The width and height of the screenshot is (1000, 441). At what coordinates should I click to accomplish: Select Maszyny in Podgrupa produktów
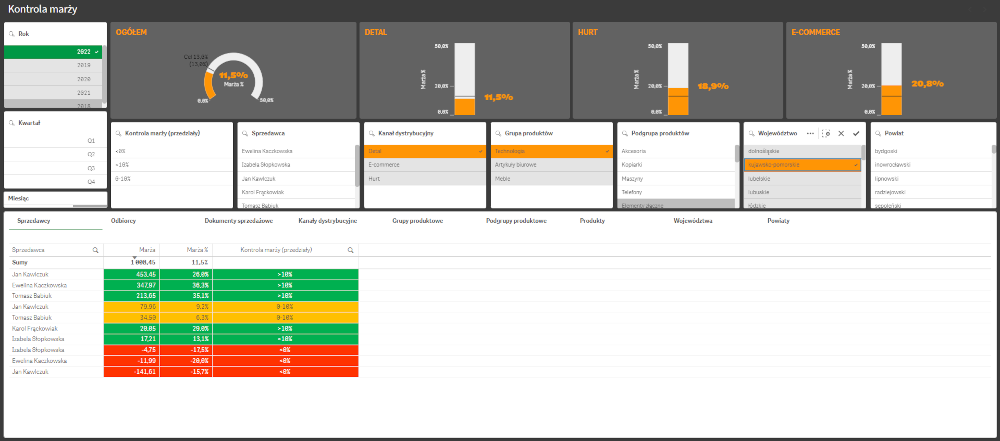676,179
